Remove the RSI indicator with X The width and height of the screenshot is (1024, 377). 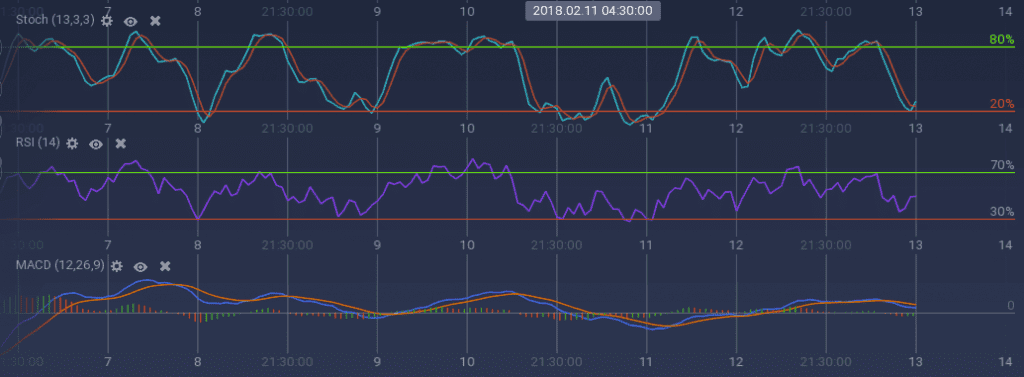click(x=120, y=144)
